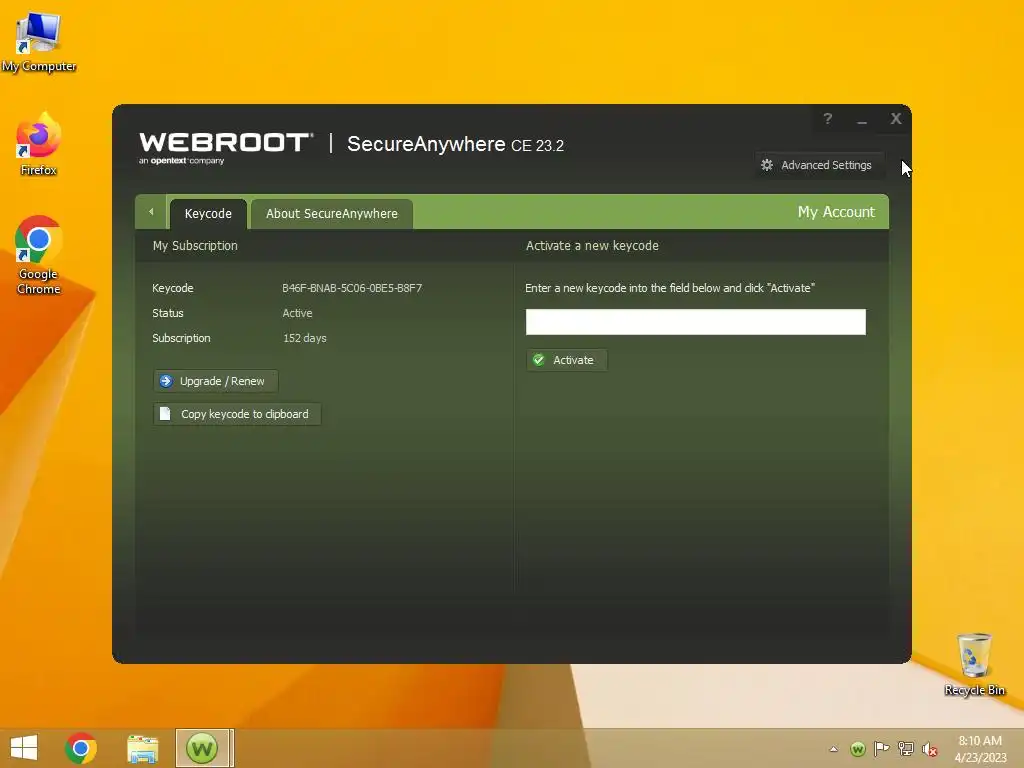Close the Webroot SecureAnywhere window
This screenshot has height=768, width=1024.
click(x=896, y=119)
